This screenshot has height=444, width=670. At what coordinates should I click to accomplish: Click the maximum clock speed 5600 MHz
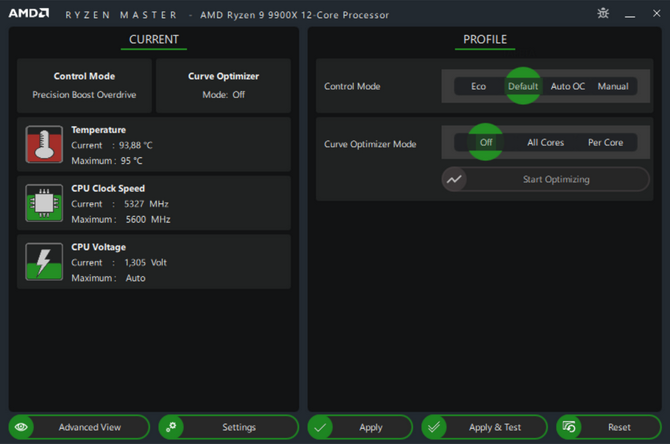[x=148, y=219]
